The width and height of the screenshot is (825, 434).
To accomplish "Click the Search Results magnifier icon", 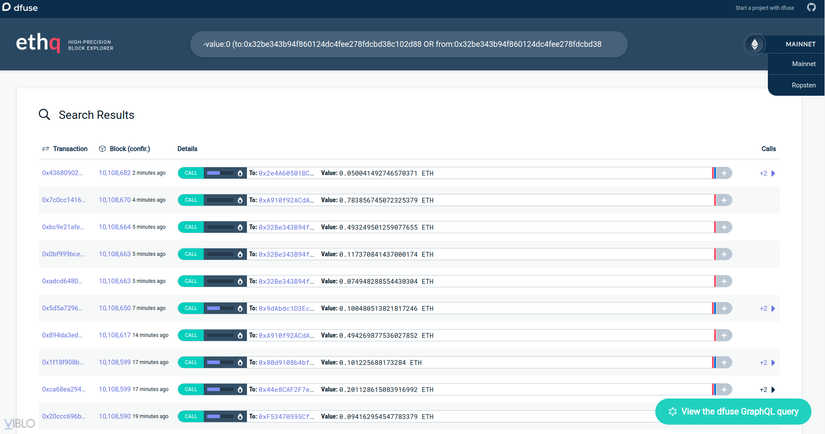I will pyautogui.click(x=44, y=115).
